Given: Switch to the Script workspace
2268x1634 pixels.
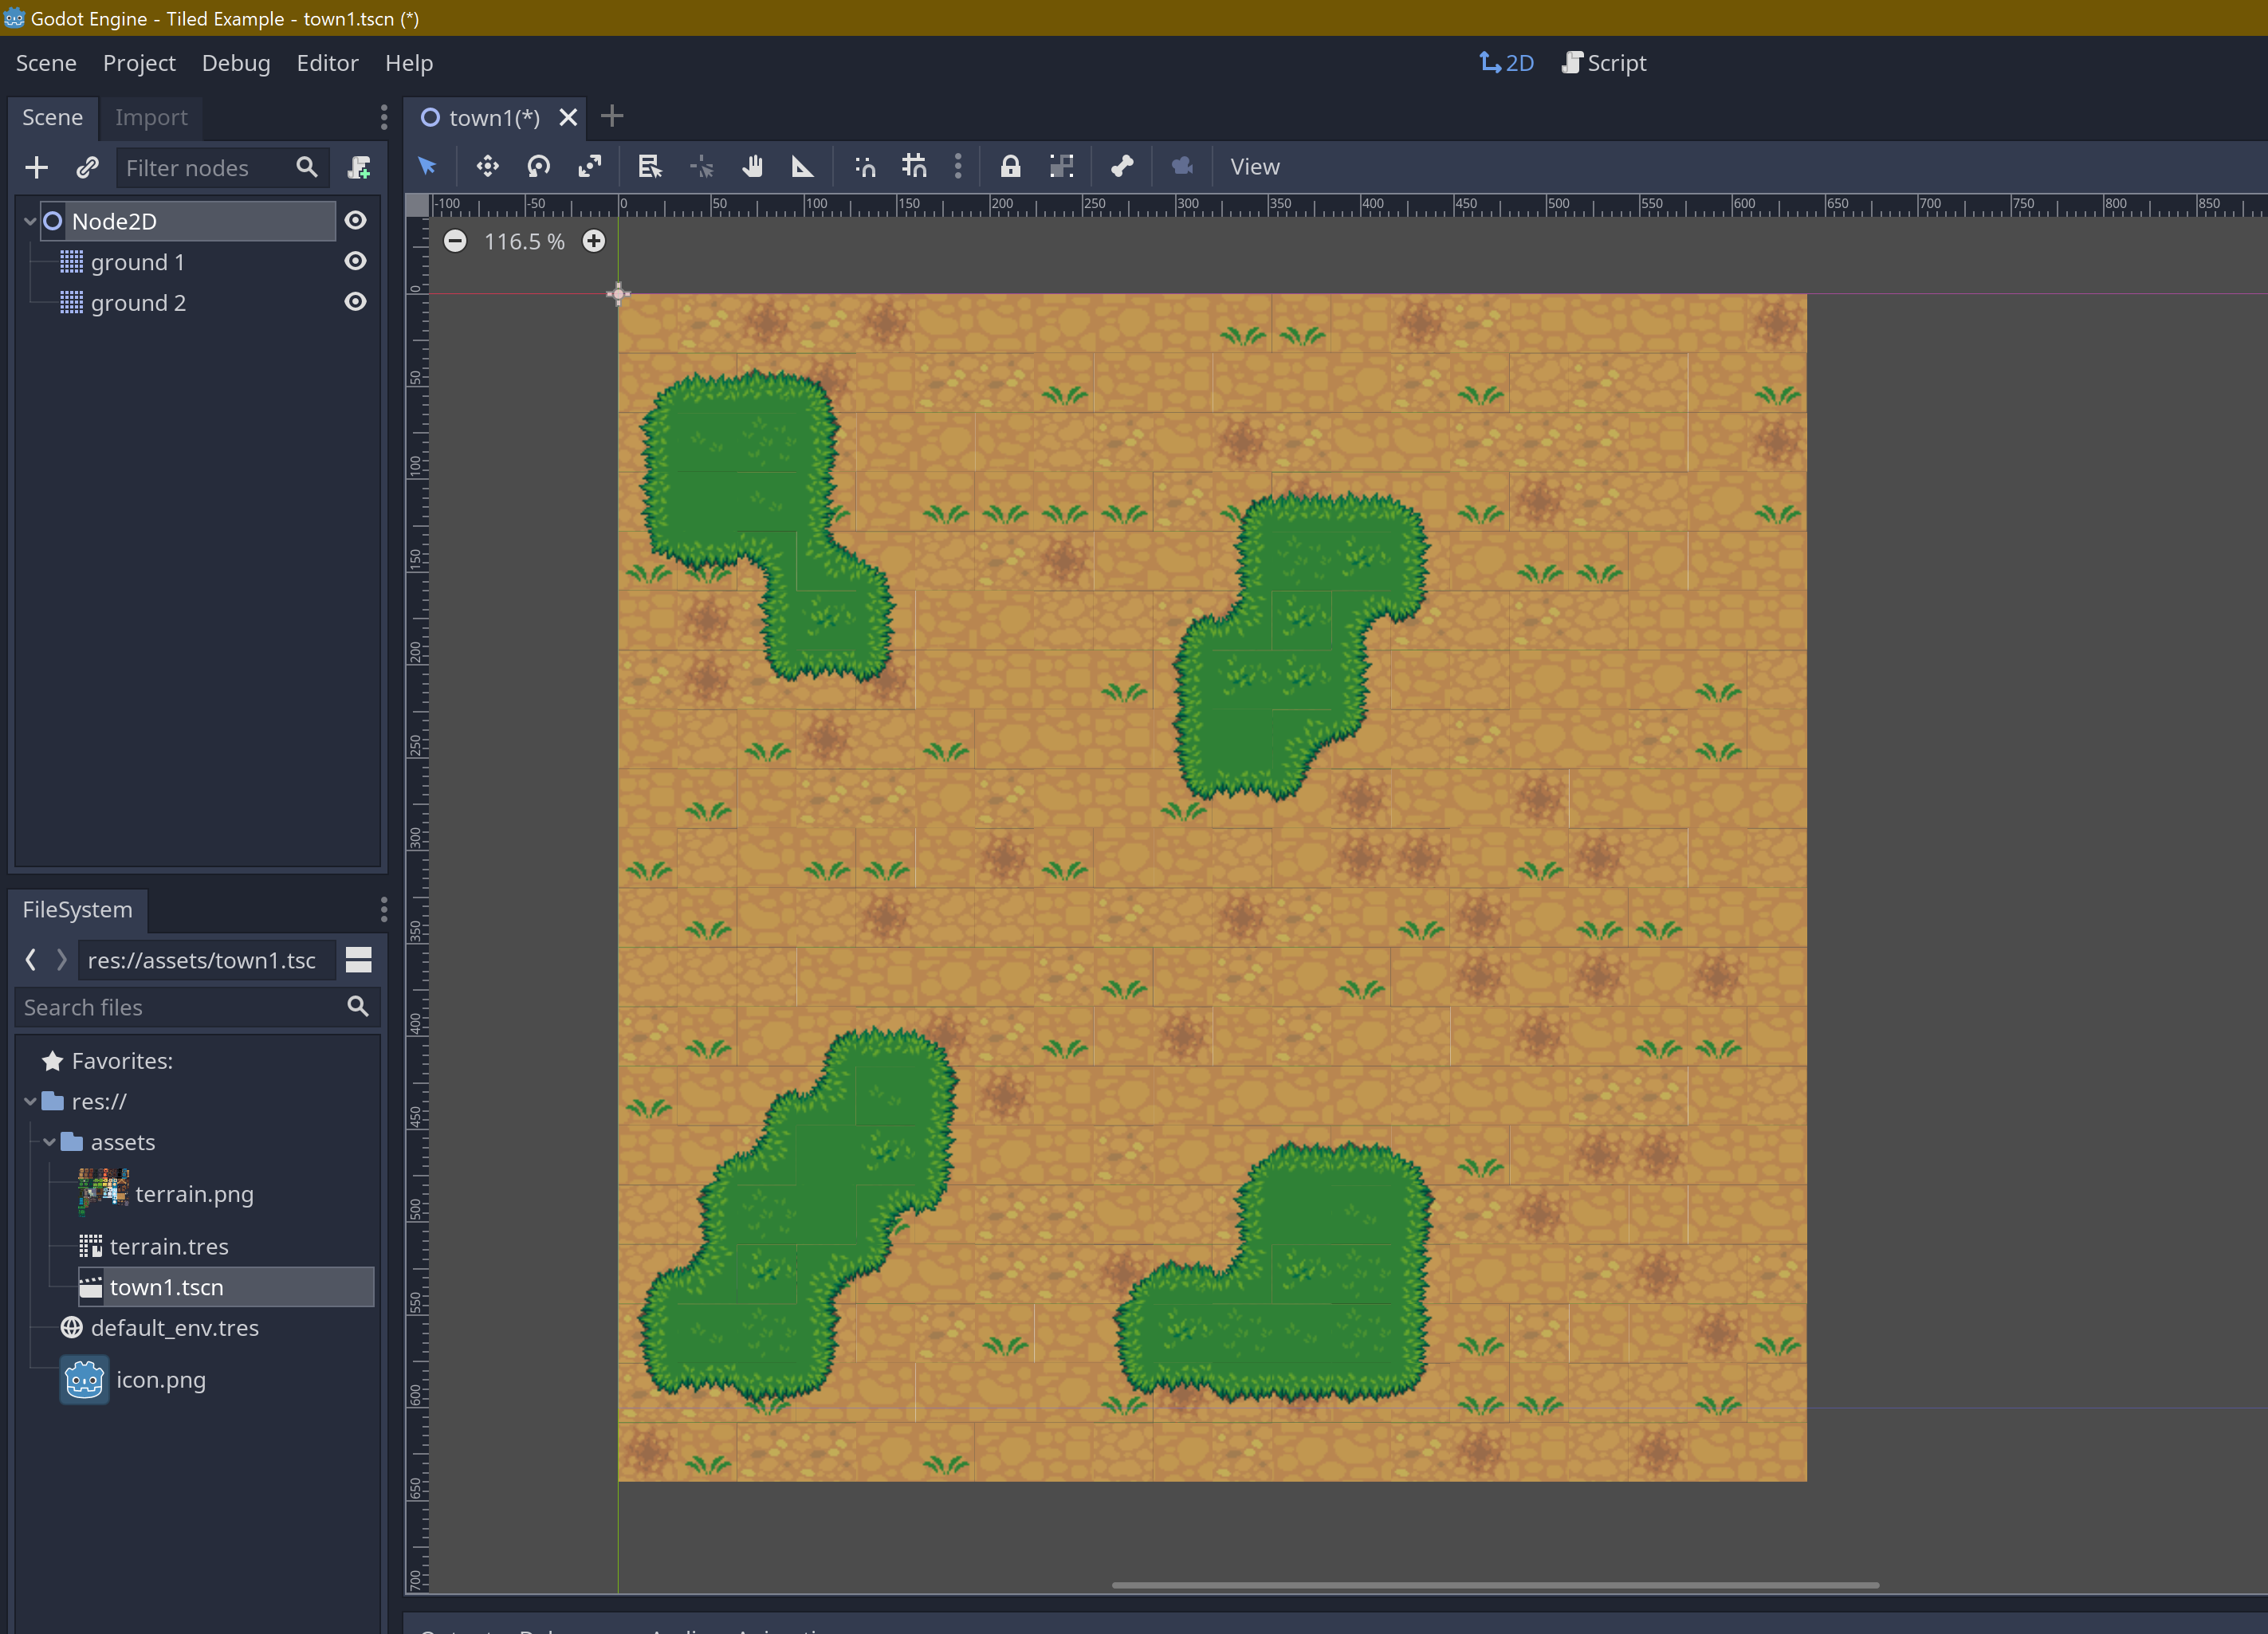Looking at the screenshot, I should coord(1604,62).
